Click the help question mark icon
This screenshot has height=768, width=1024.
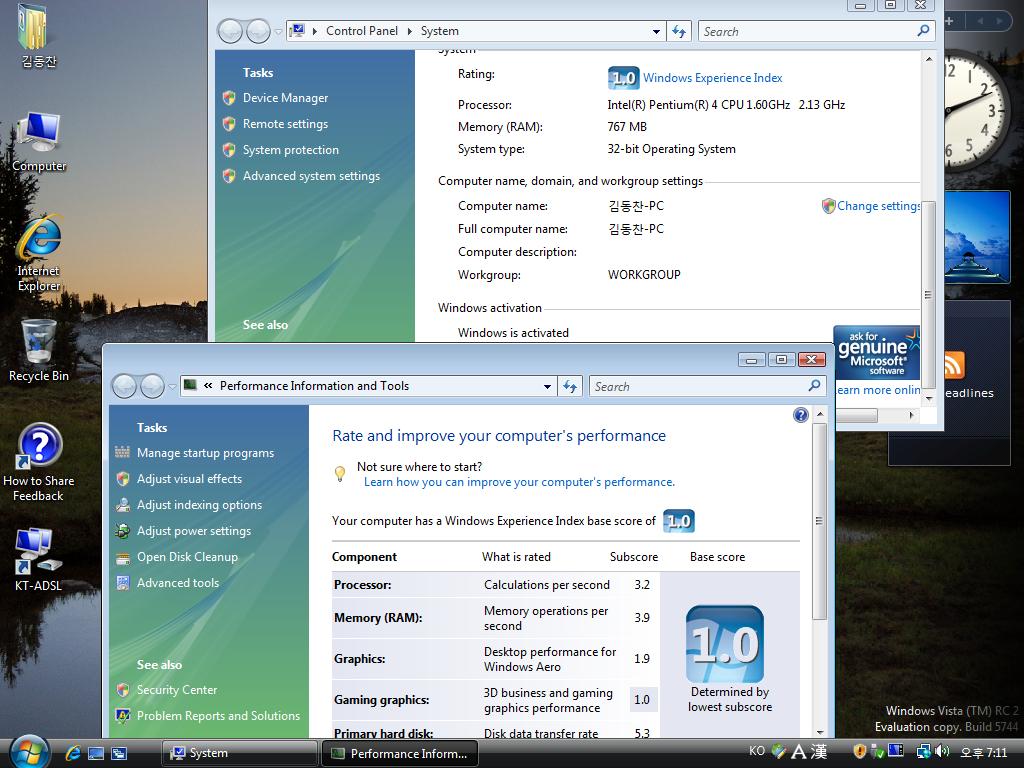[800, 415]
